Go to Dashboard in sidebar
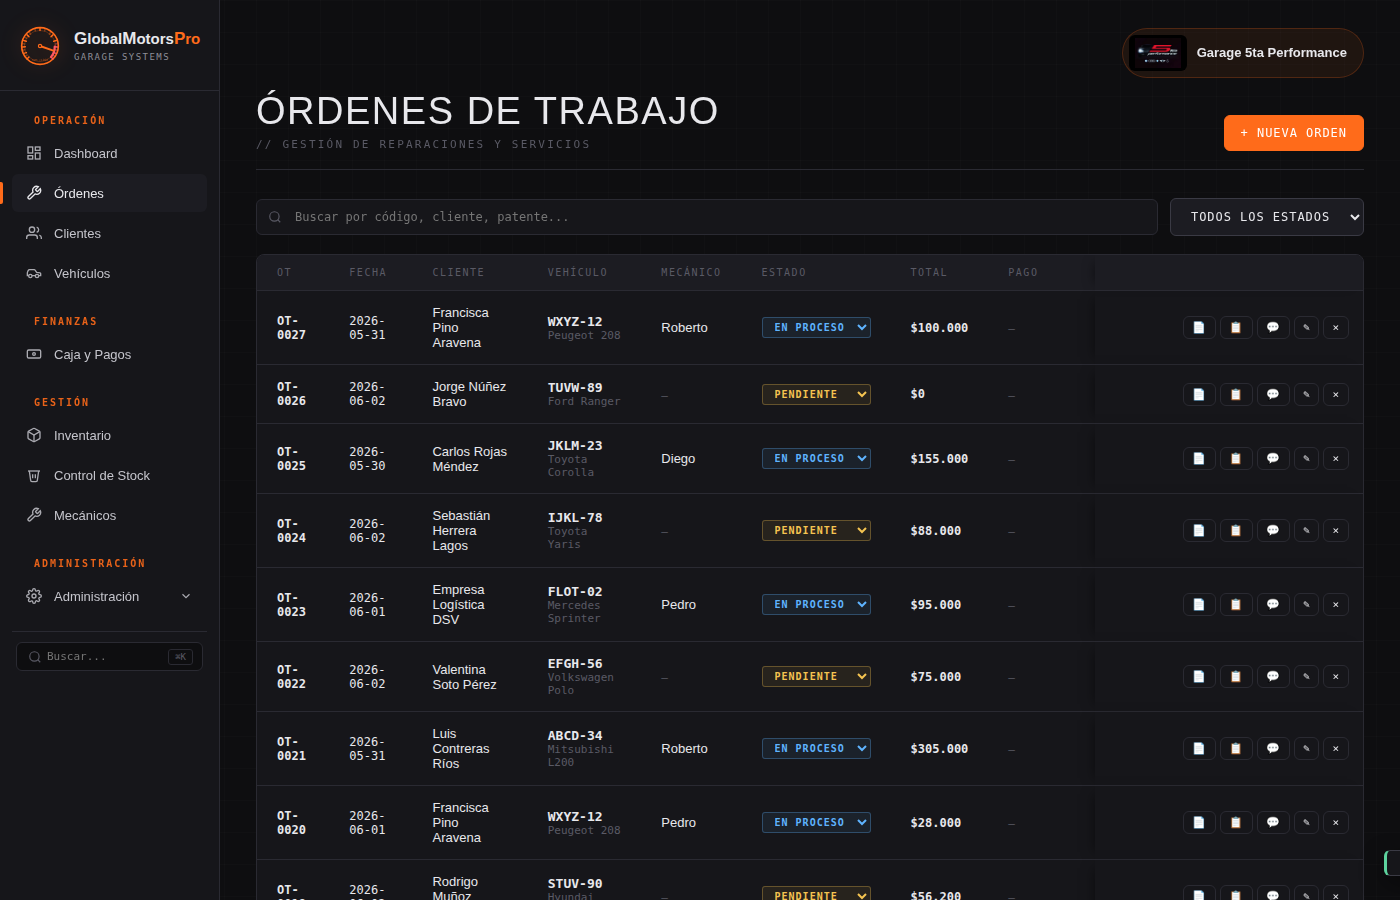 pos(110,153)
